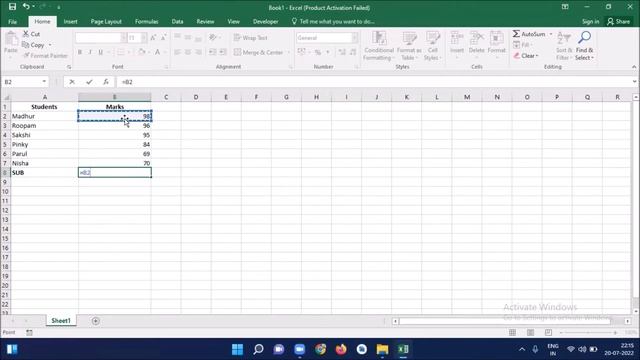Show hidden system tray icons chevron
The image size is (640, 360).
pyautogui.click(x=522, y=349)
